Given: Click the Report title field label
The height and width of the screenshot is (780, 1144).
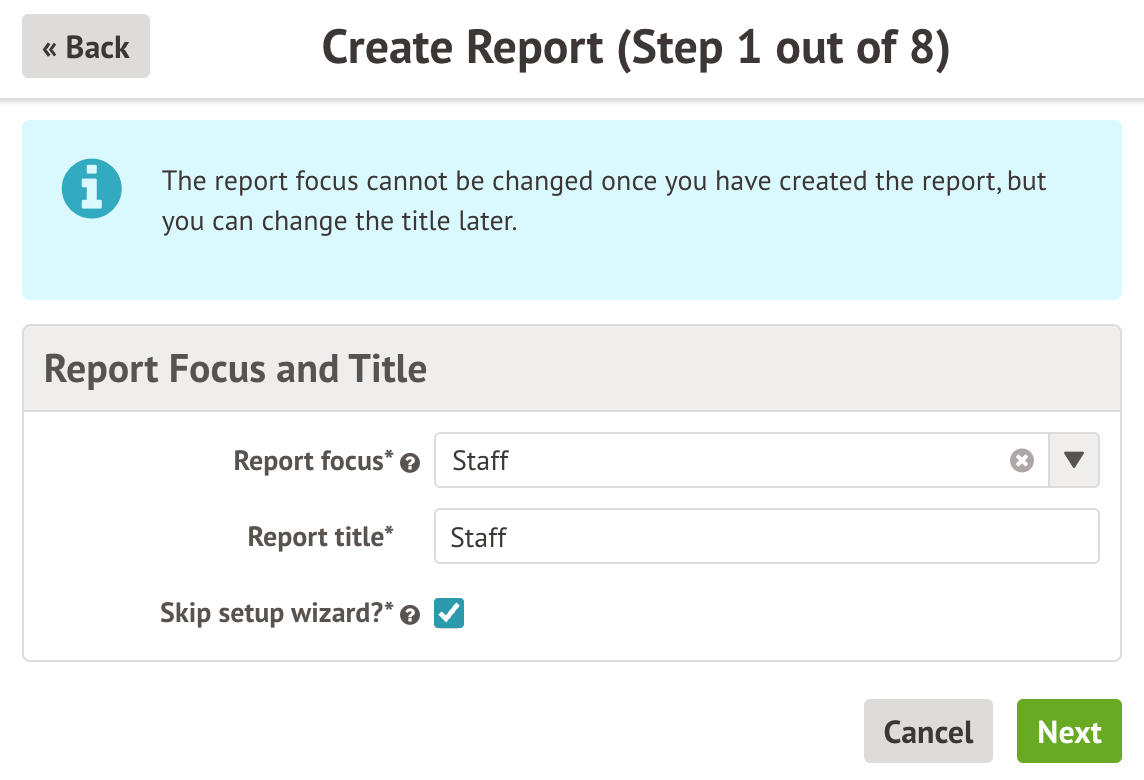Looking at the screenshot, I should click(x=315, y=537).
